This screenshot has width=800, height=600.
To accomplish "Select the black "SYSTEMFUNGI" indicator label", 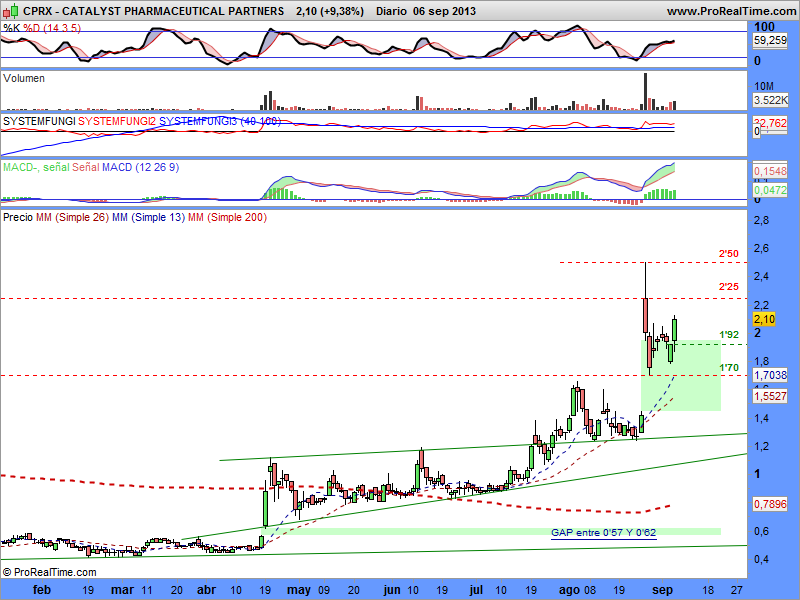I will 39,121.
